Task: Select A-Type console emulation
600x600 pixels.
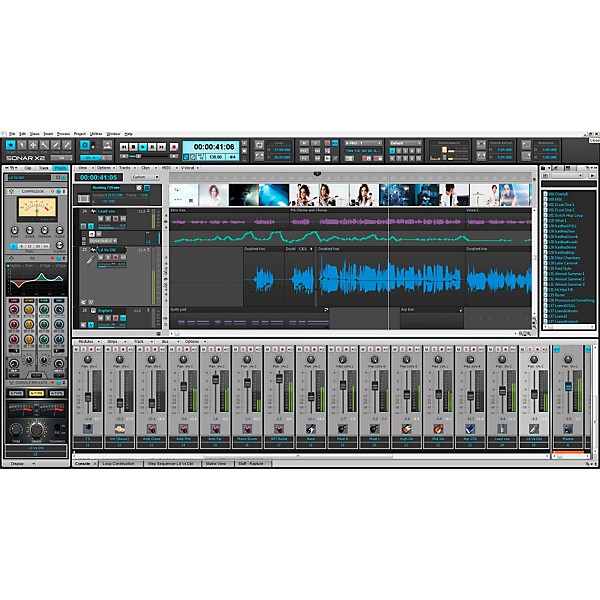Action: [x=57, y=393]
